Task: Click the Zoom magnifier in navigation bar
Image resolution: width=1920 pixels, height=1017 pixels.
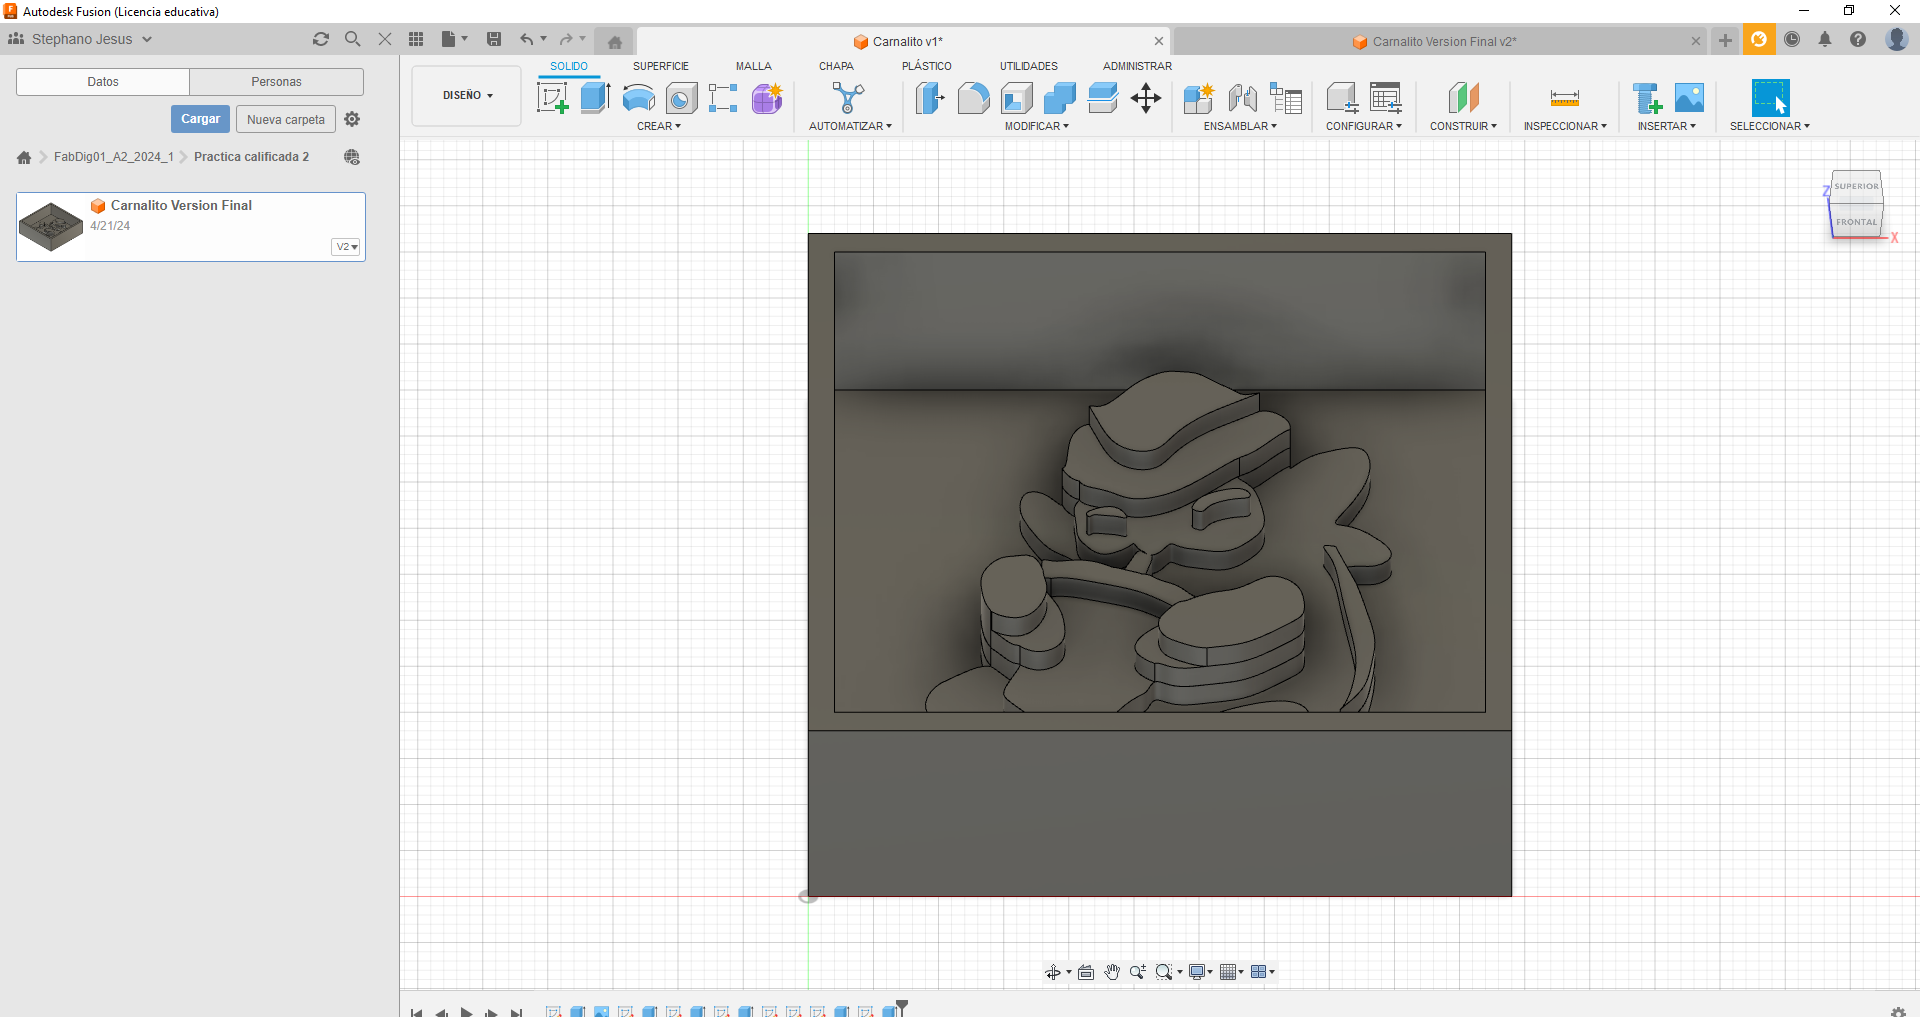Action: [x=1138, y=972]
